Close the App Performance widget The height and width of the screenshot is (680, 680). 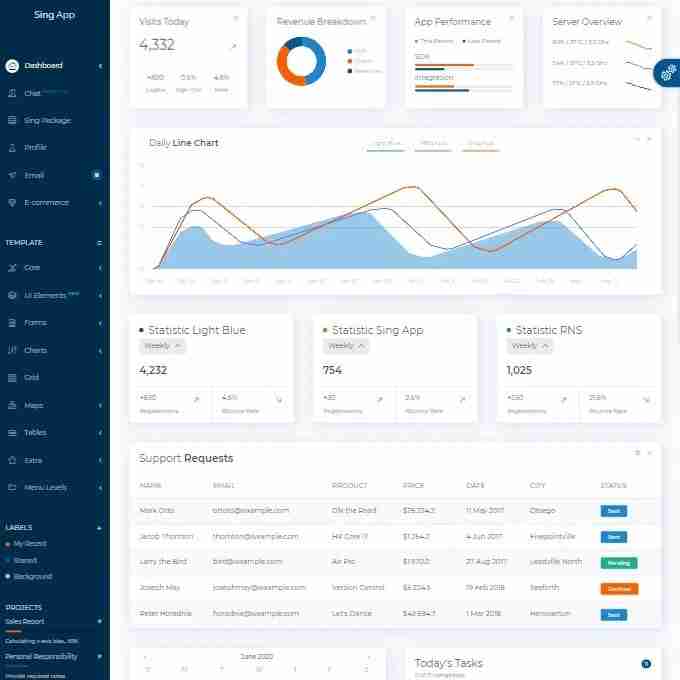(511, 18)
